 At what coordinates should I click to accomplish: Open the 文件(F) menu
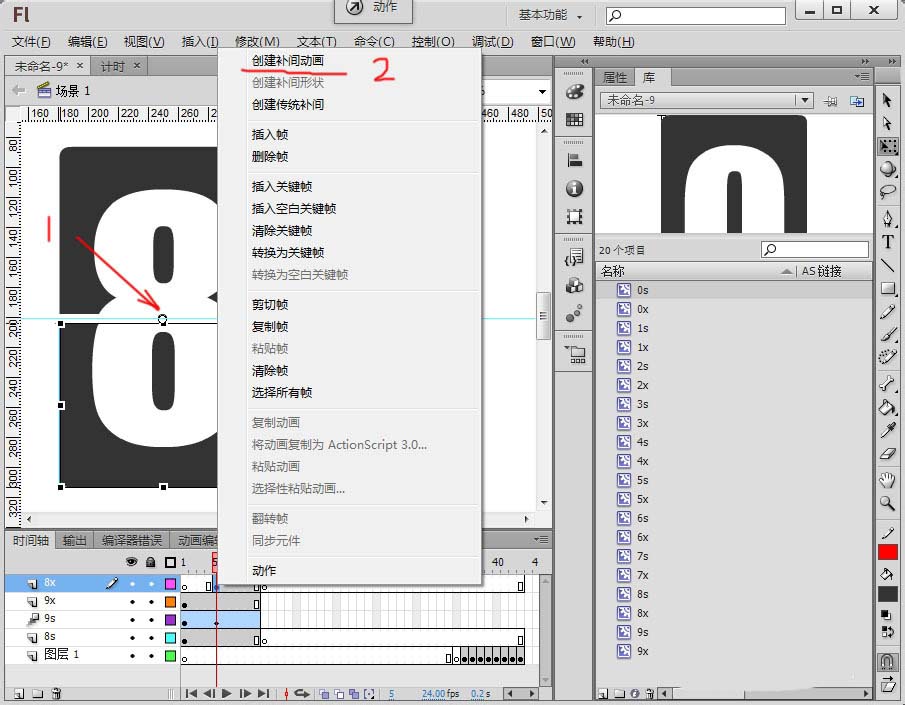click(31, 42)
